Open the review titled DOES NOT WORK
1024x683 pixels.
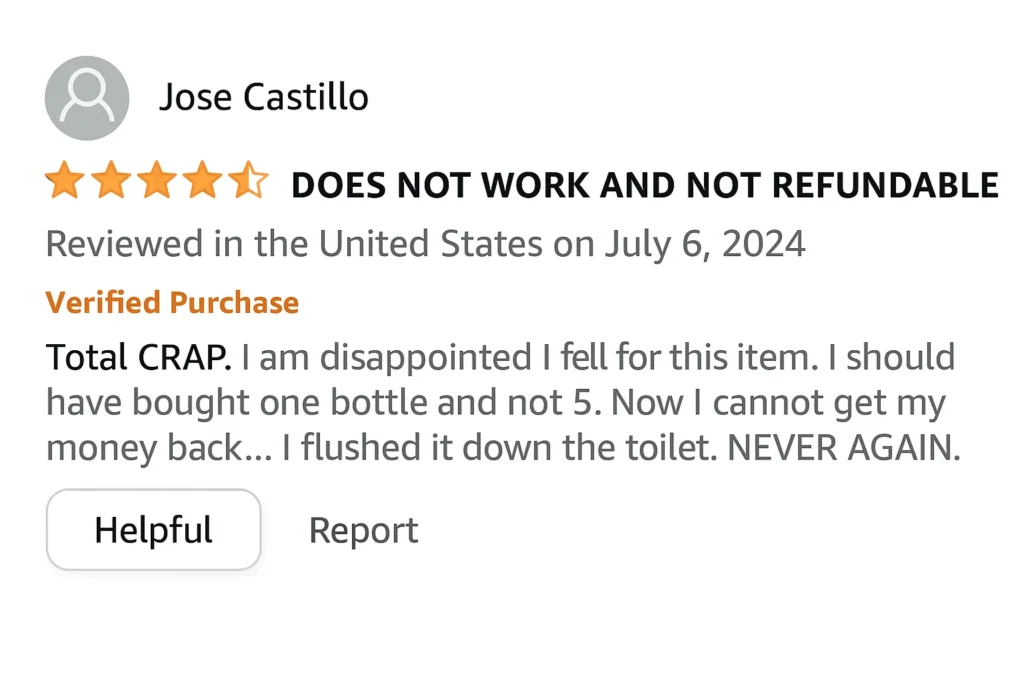pyautogui.click(x=643, y=183)
